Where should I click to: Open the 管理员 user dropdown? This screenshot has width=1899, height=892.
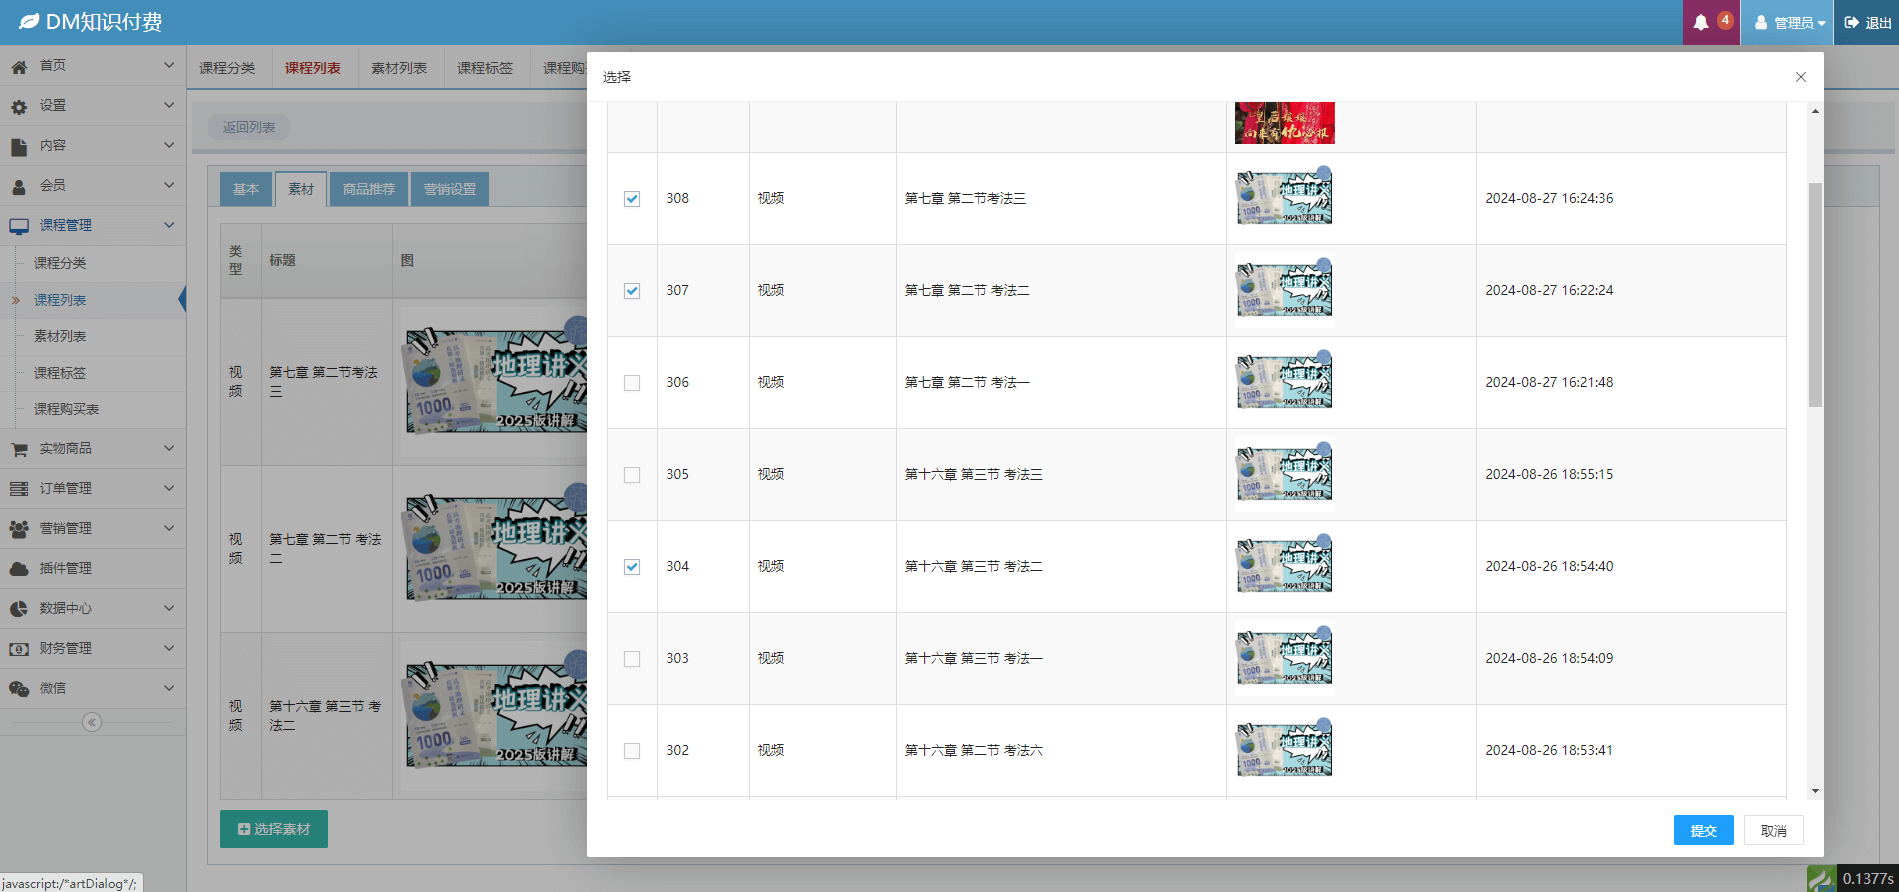pyautogui.click(x=1788, y=22)
